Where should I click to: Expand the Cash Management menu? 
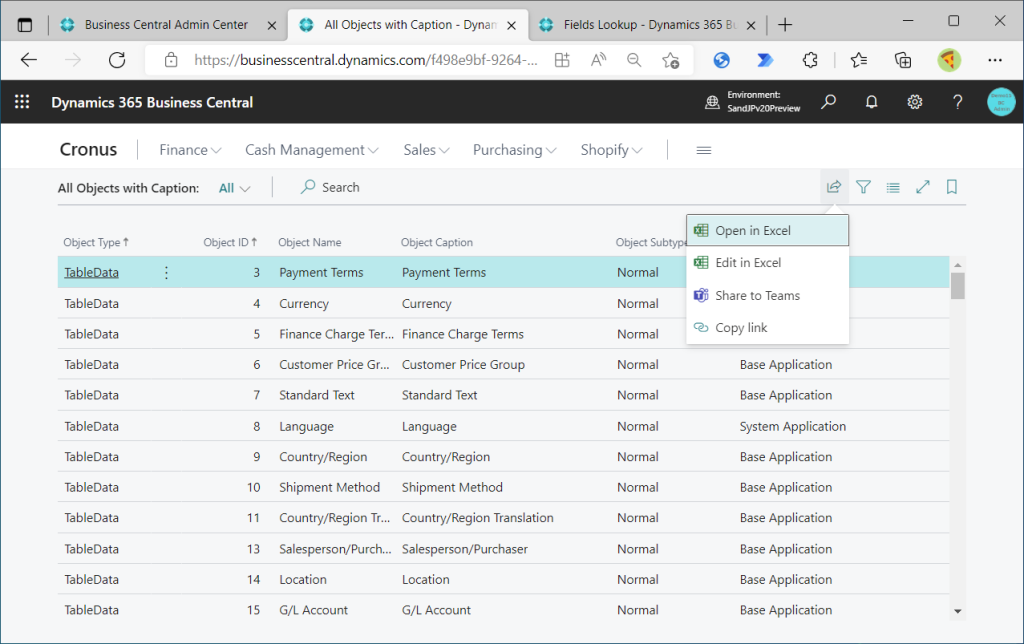point(312,150)
